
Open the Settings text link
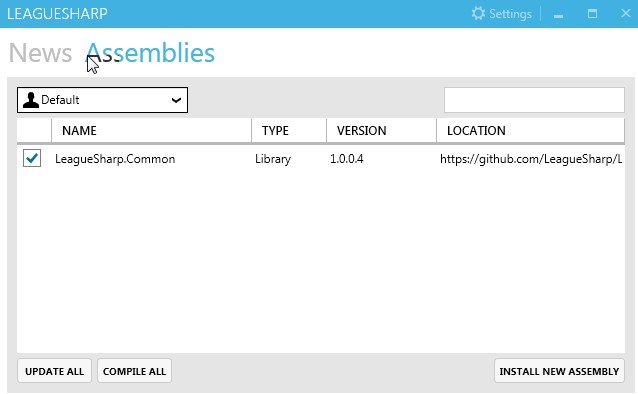(510, 14)
